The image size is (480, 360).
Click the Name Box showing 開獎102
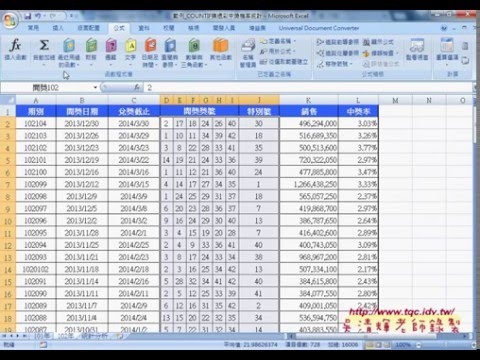[x=46, y=87]
